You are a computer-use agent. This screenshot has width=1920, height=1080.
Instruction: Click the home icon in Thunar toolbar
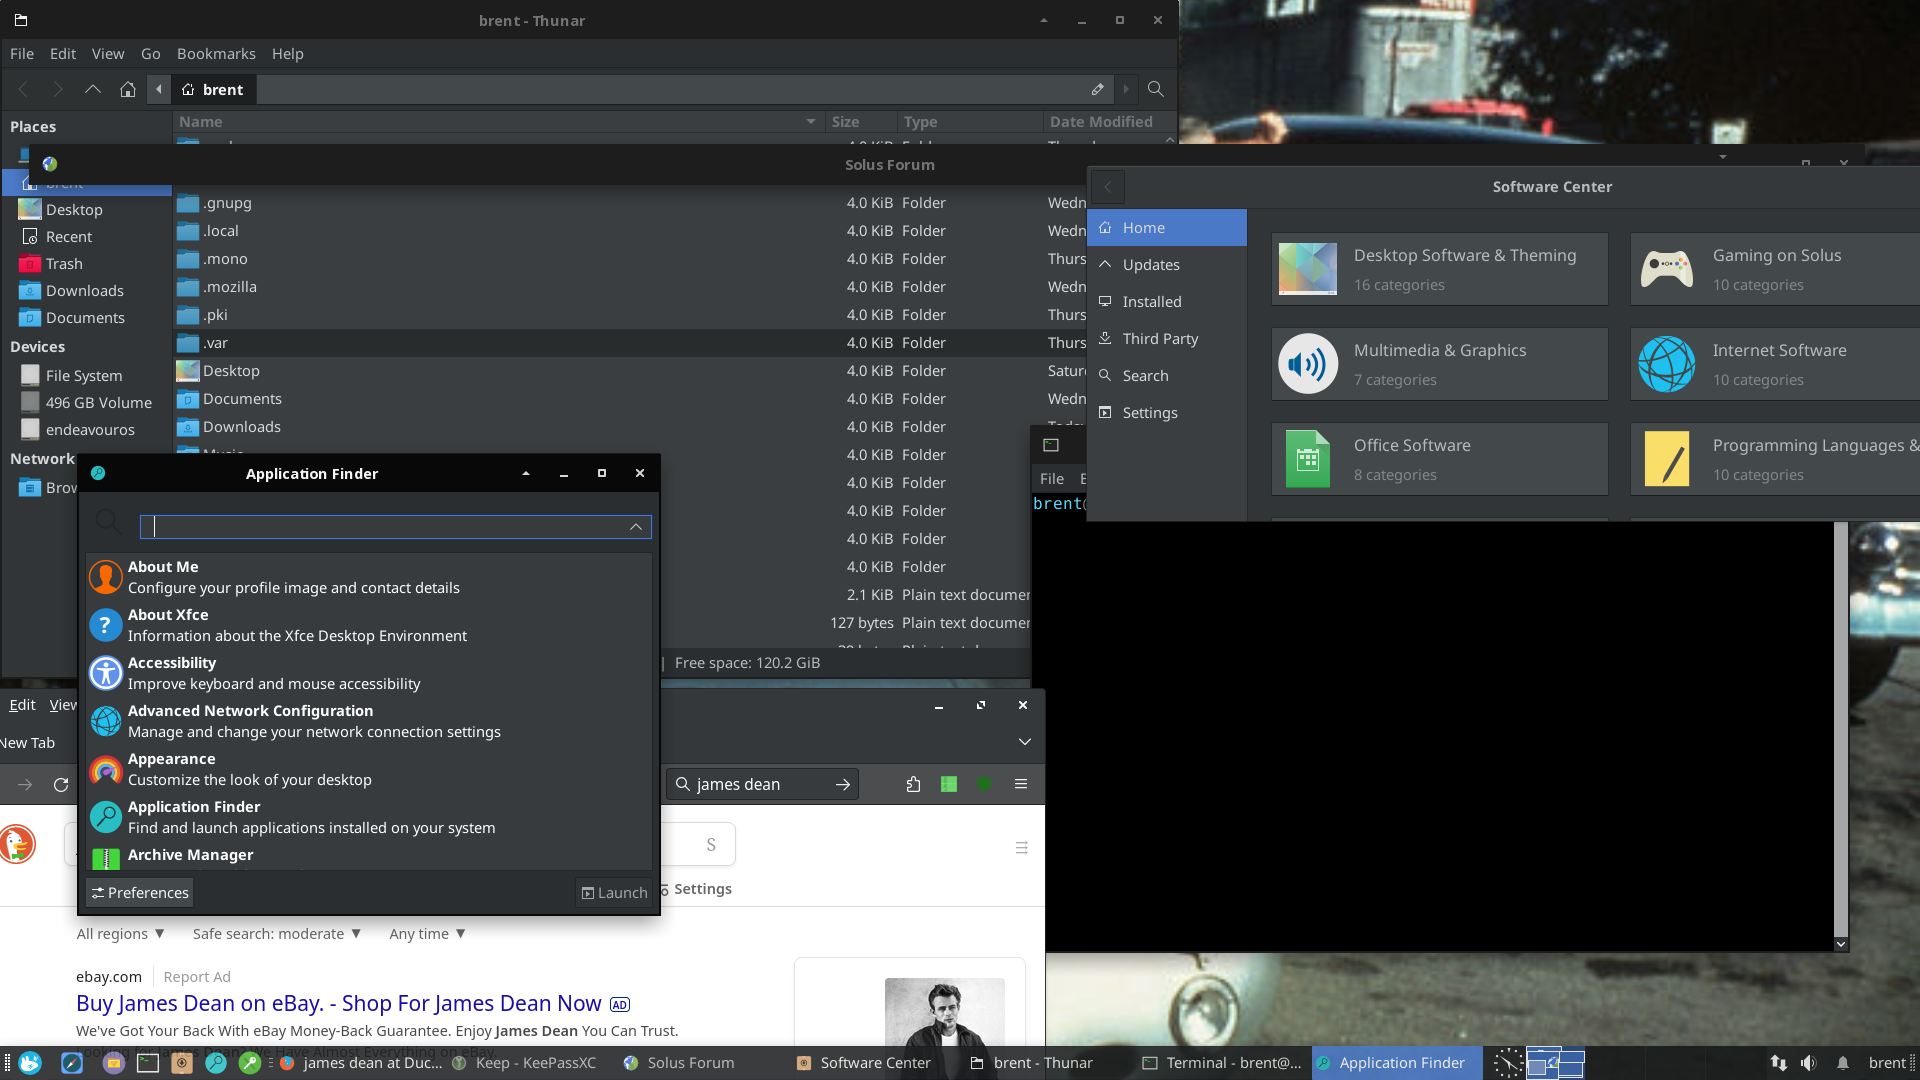[128, 89]
